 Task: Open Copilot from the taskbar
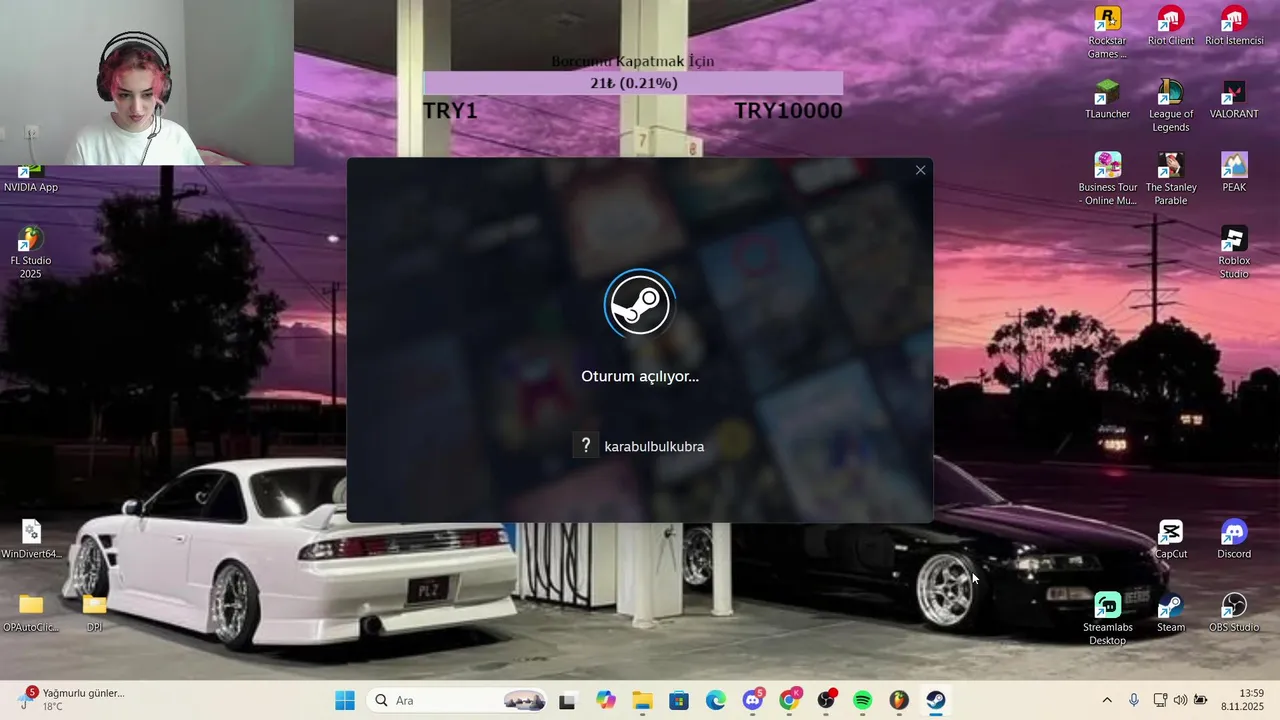[606, 700]
